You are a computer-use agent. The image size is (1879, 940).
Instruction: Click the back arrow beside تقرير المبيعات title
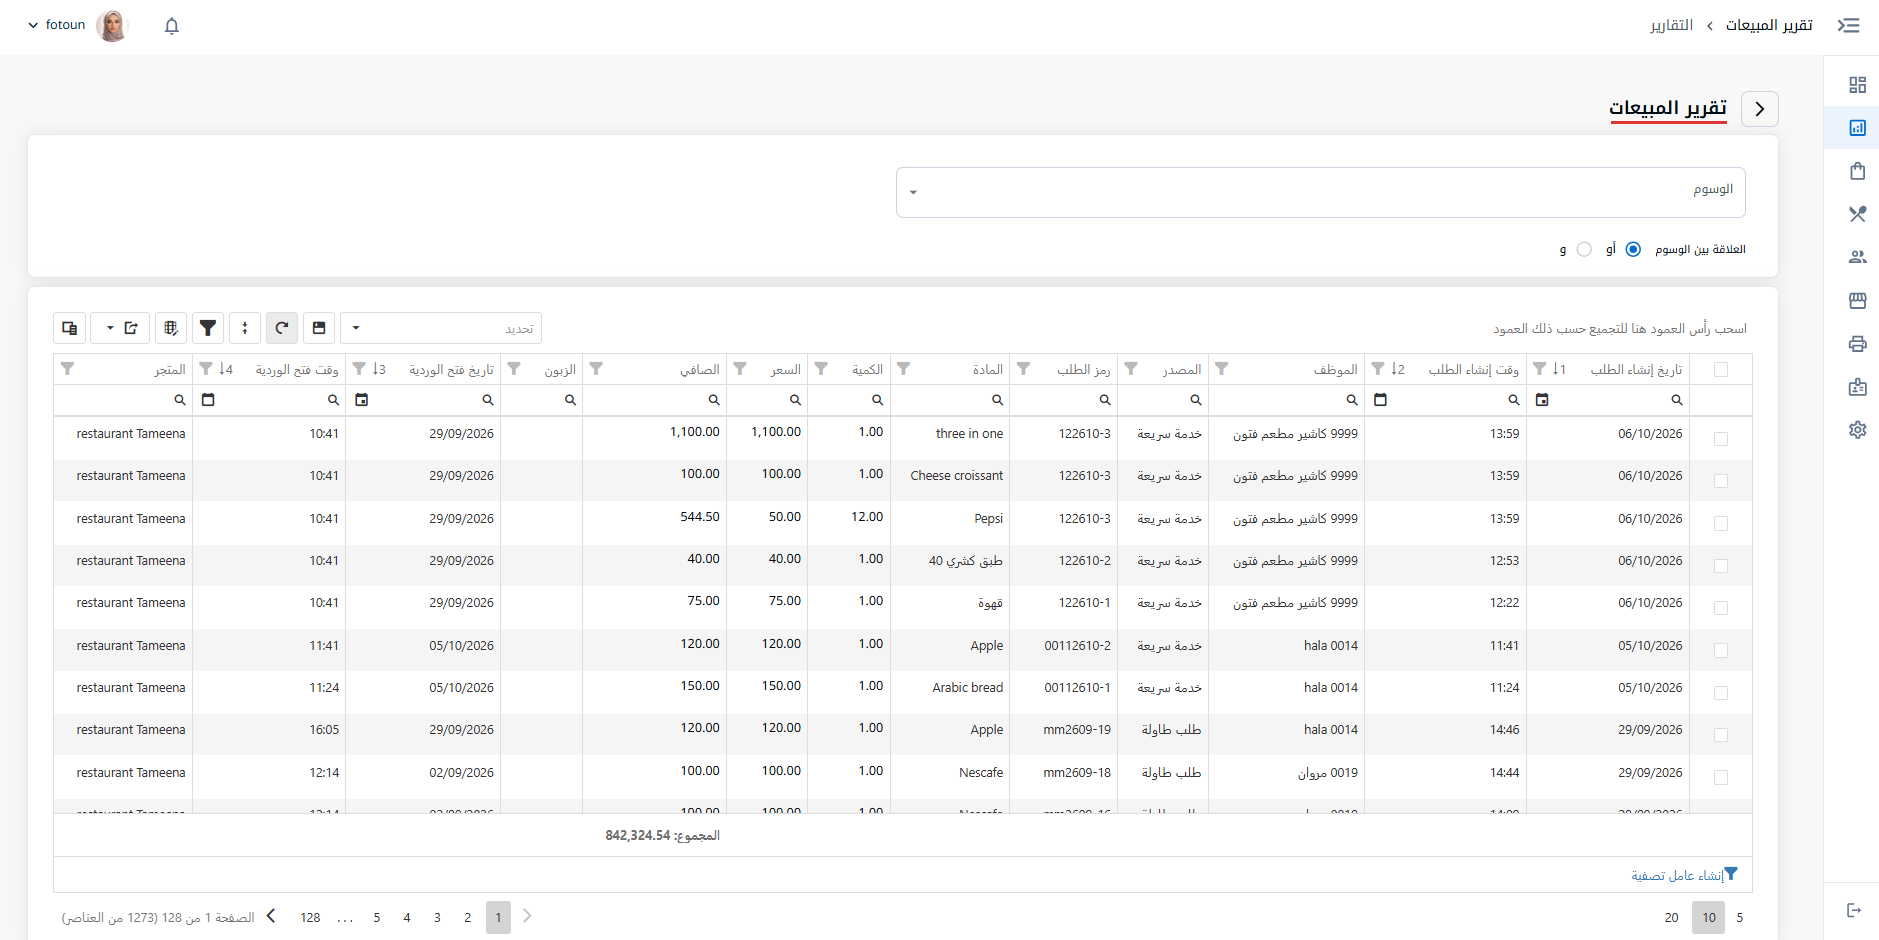tap(1760, 109)
